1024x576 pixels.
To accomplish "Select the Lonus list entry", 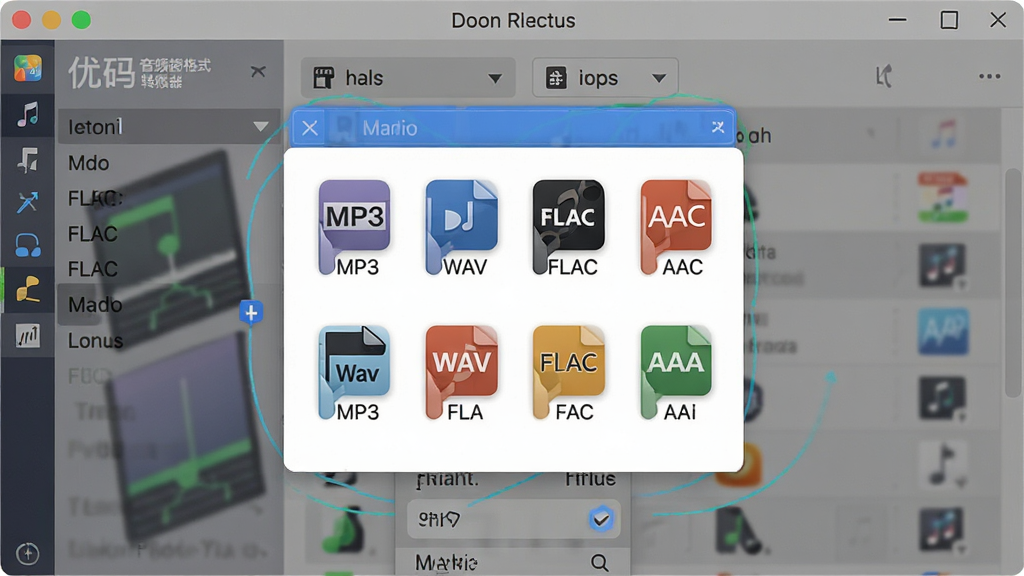I will point(95,340).
